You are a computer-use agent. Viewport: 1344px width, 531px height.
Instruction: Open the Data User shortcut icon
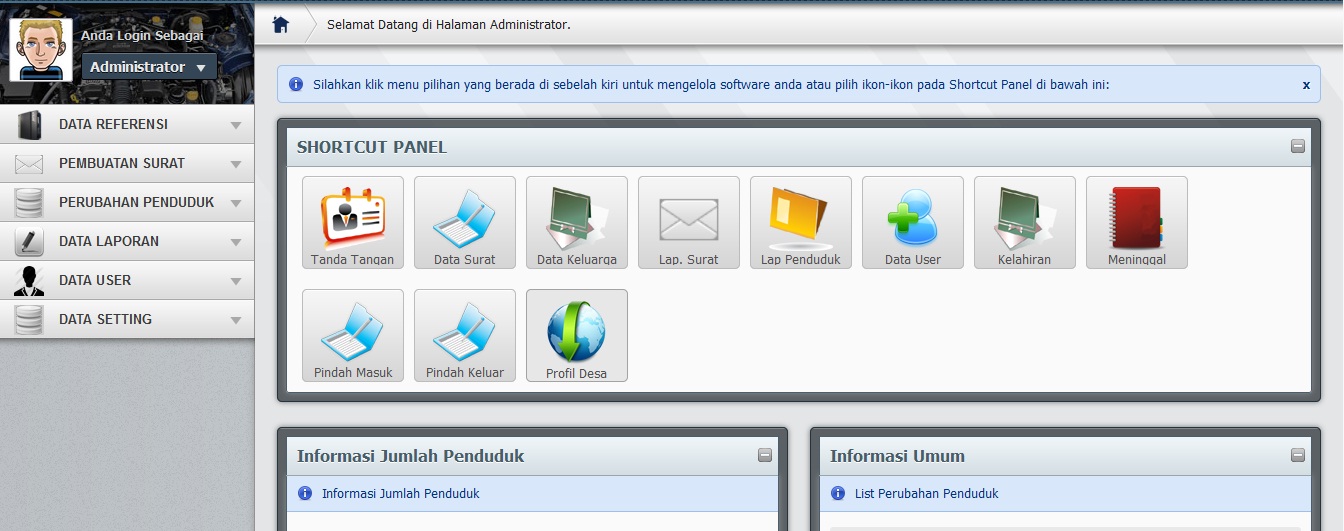(912, 222)
